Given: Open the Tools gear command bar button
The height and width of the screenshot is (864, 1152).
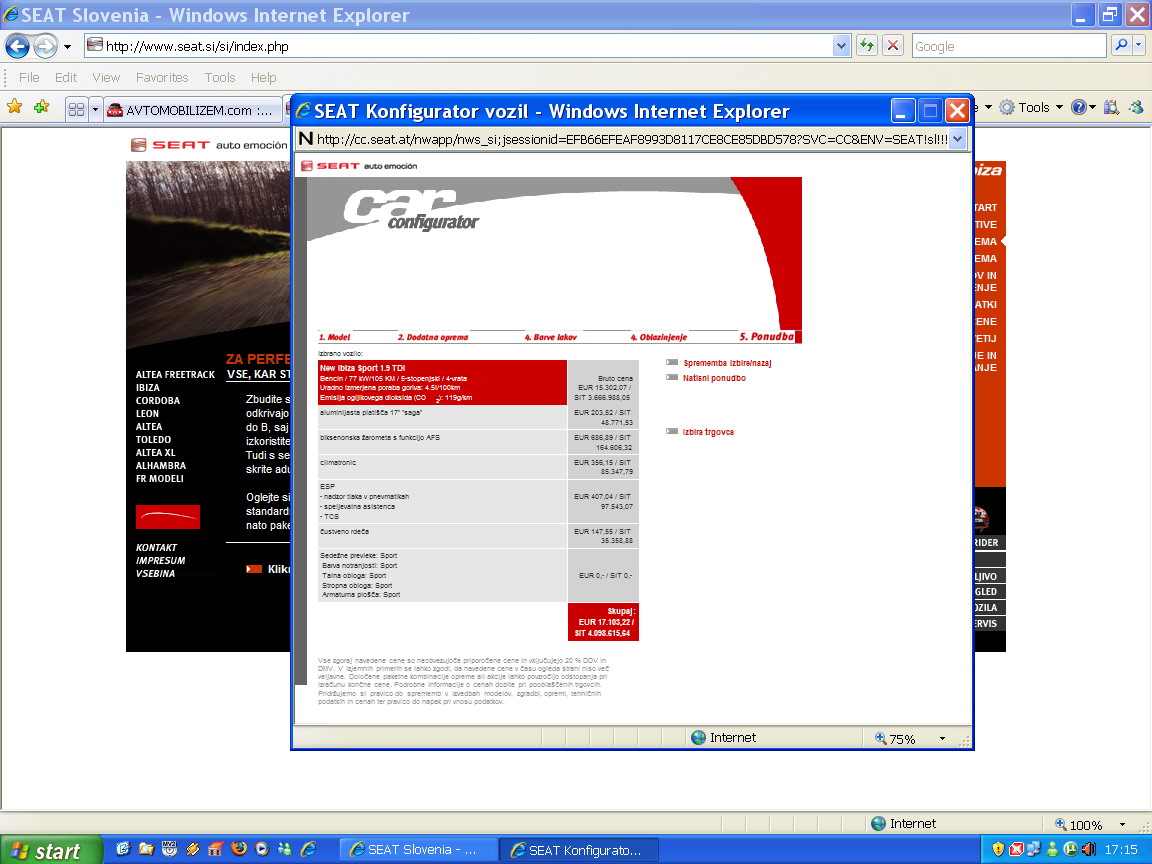Looking at the screenshot, I should pyautogui.click(x=1030, y=107).
